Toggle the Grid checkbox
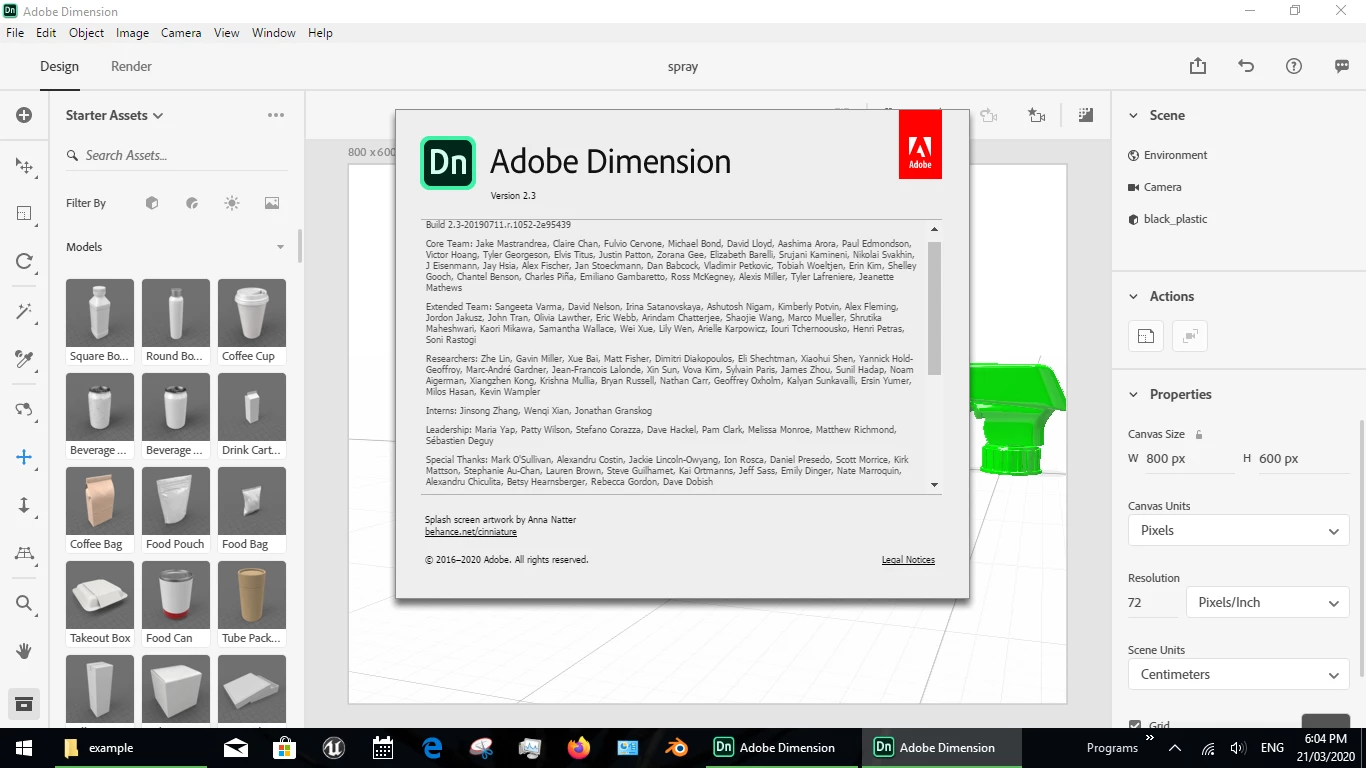1366x768 pixels. tap(1135, 725)
